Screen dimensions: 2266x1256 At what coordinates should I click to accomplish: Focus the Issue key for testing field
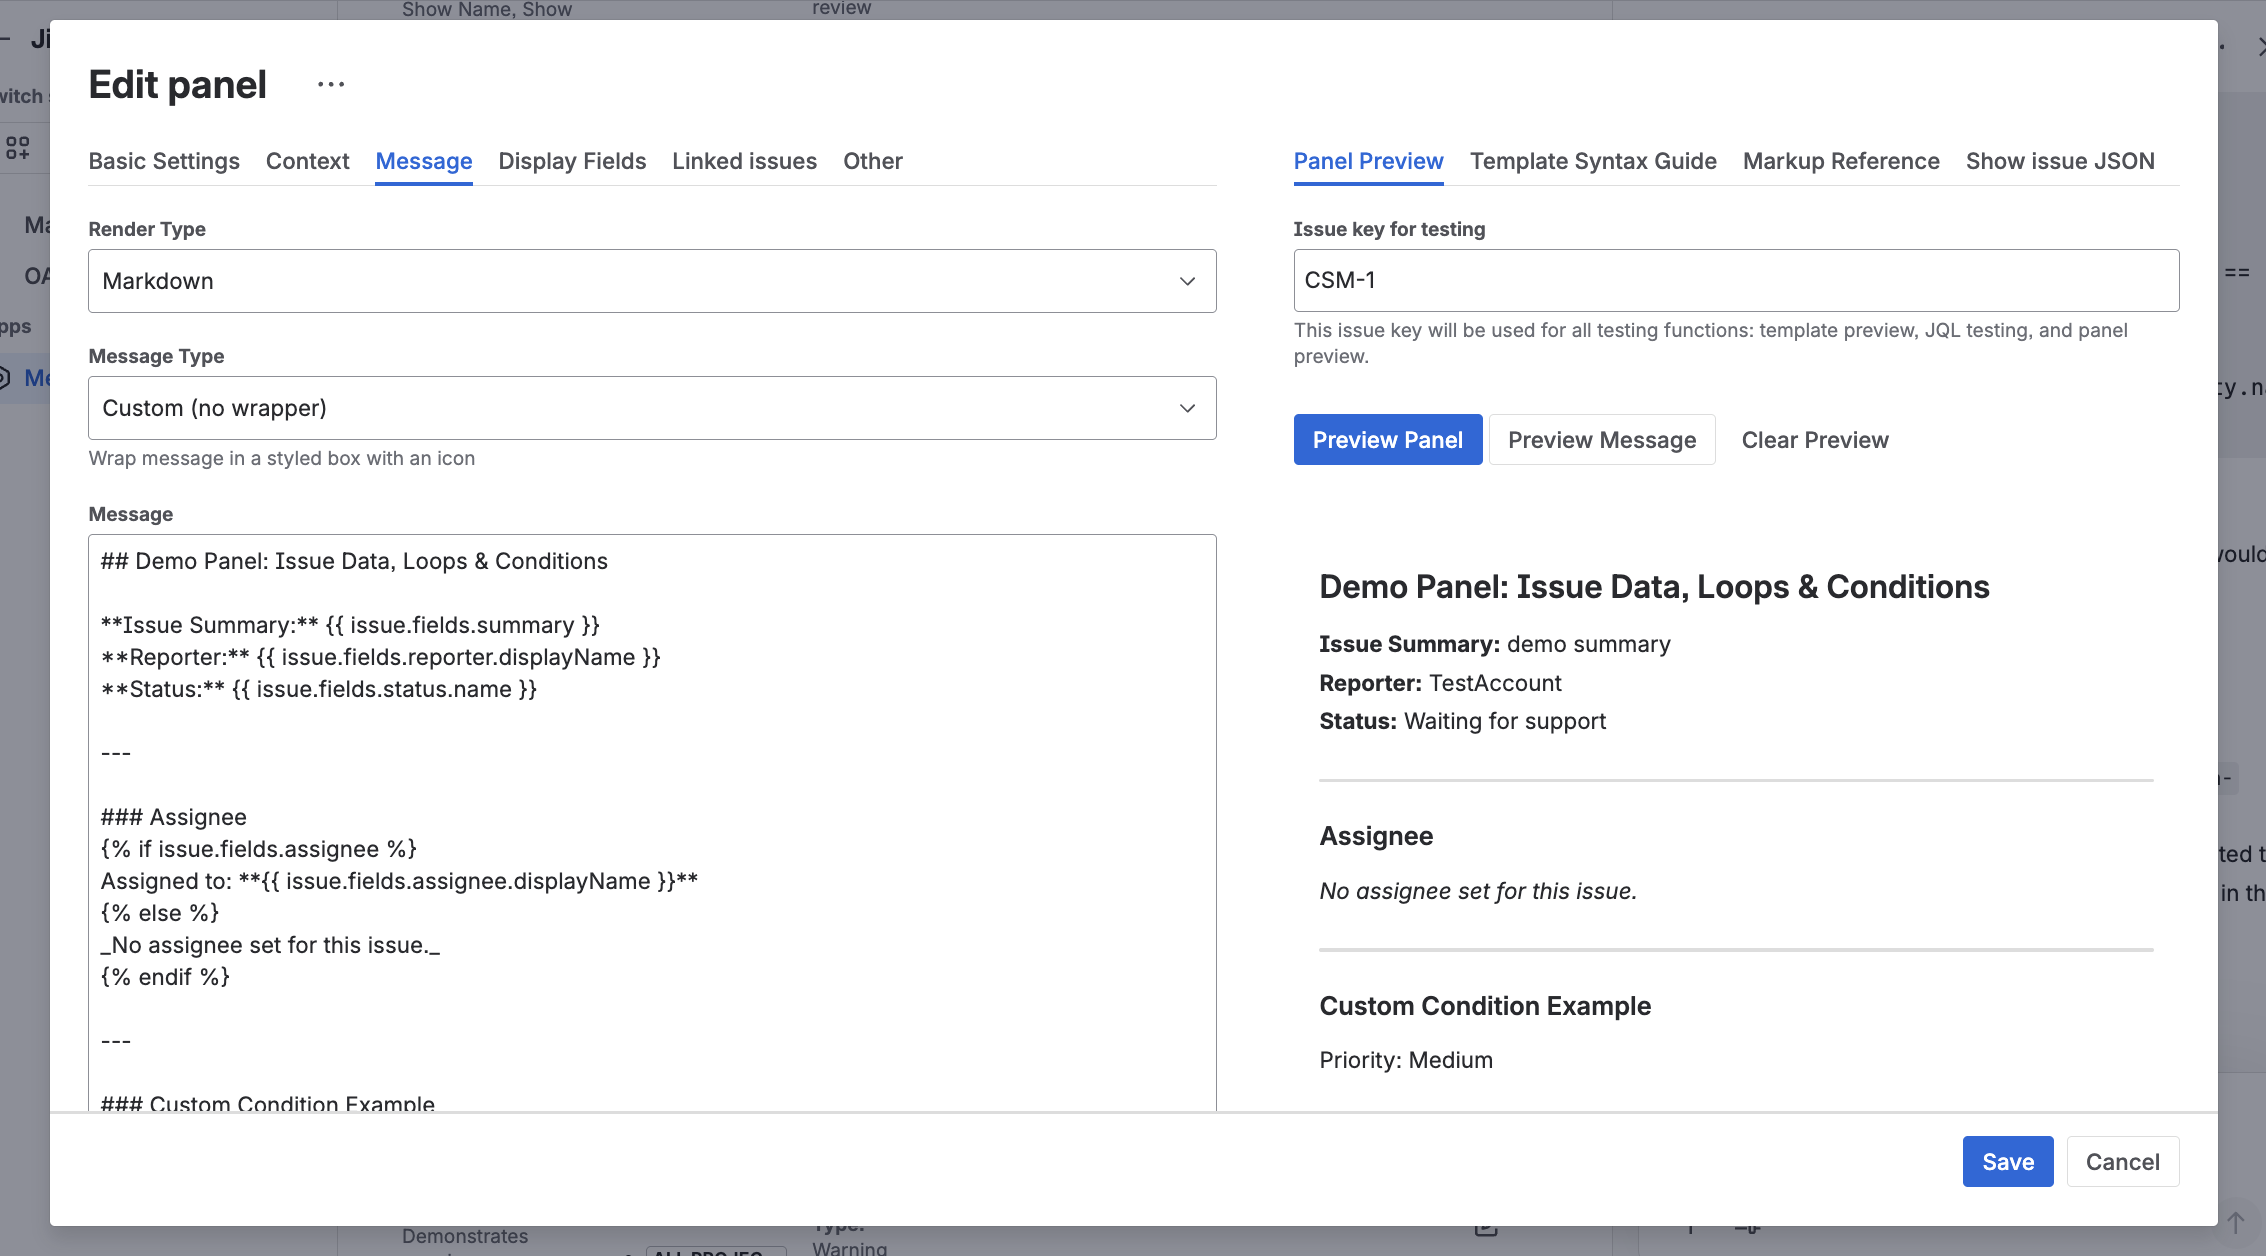[x=1736, y=281]
